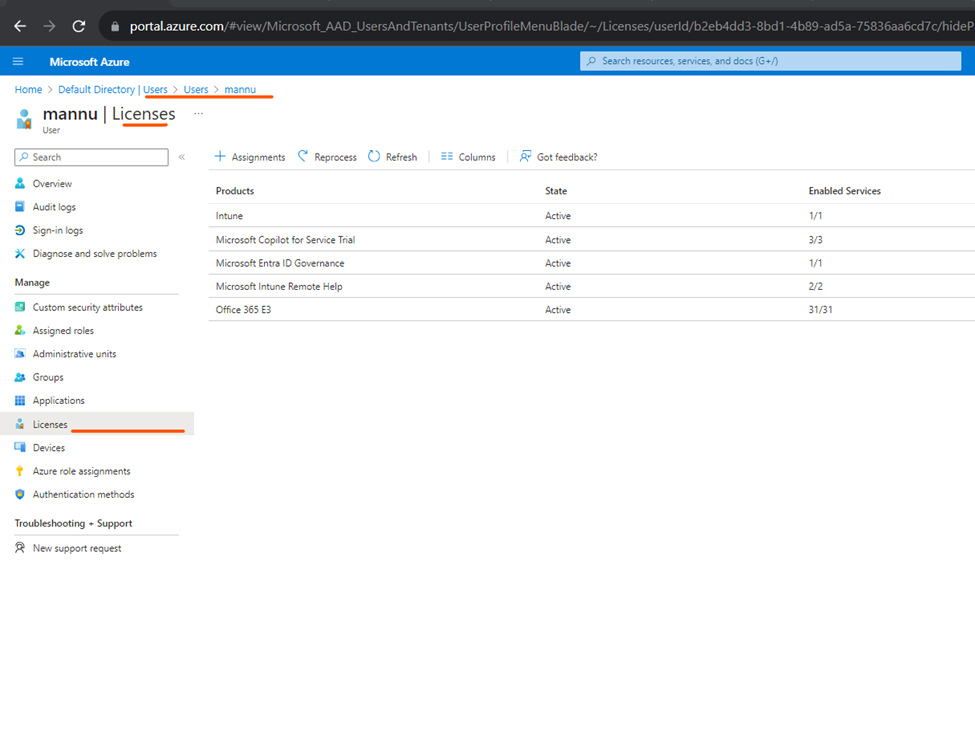Open the Azure portal hamburger menu
The height and width of the screenshot is (741, 975).
pos(18,62)
